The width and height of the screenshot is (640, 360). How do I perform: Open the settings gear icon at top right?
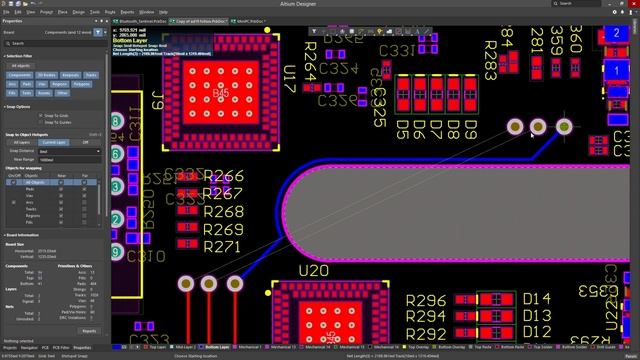click(x=615, y=12)
